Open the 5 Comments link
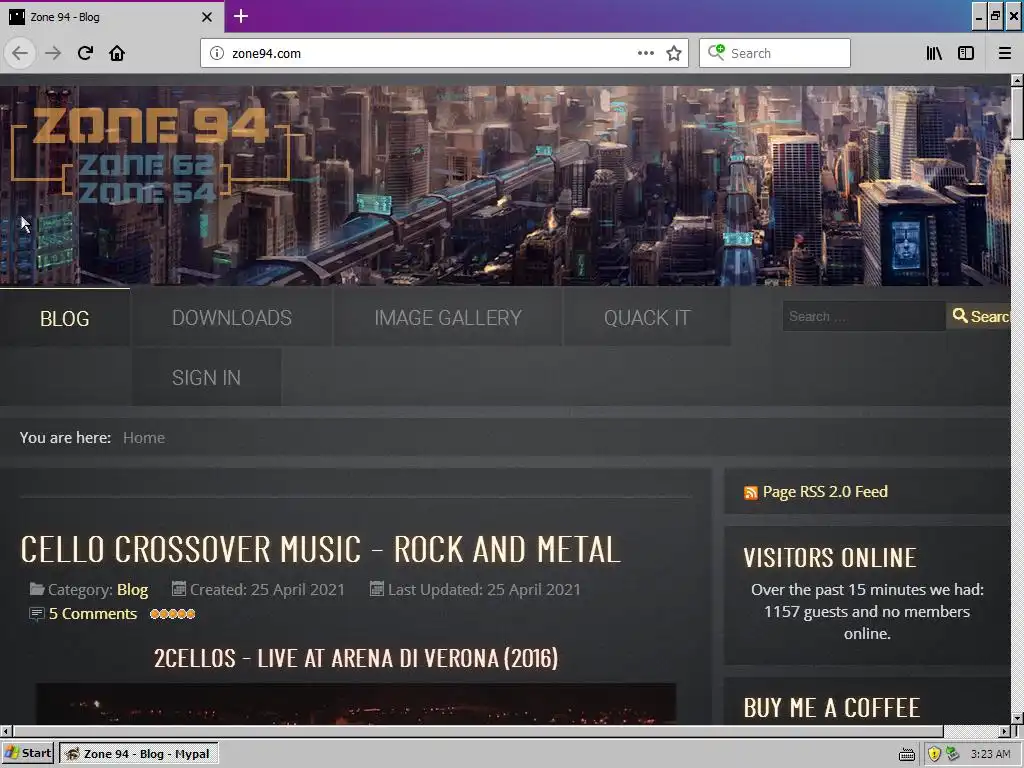This screenshot has height=768, width=1024. (93, 614)
